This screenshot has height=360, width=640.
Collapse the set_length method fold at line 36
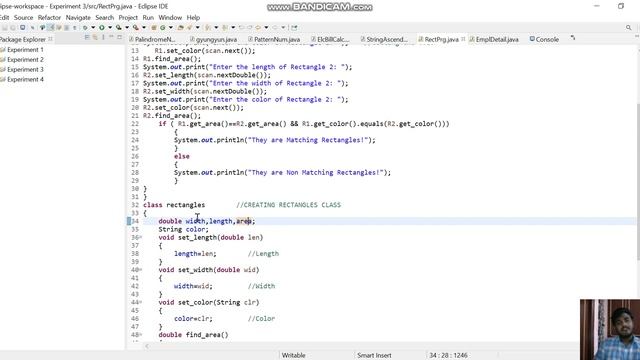141,237
